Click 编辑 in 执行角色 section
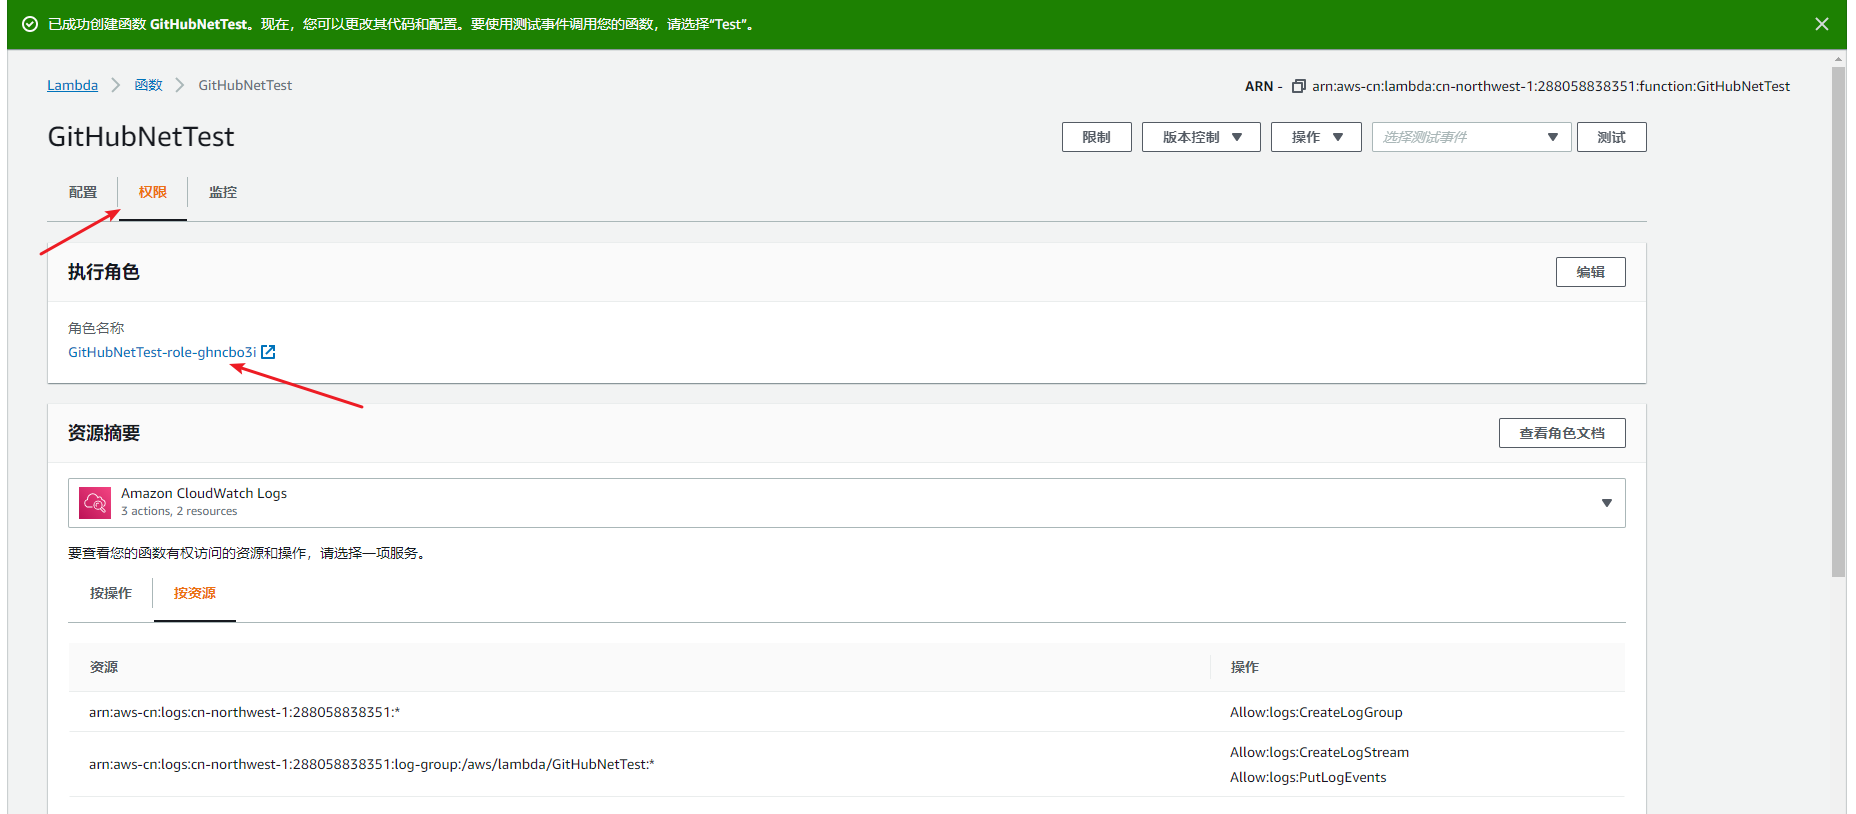1856x814 pixels. pos(1590,272)
